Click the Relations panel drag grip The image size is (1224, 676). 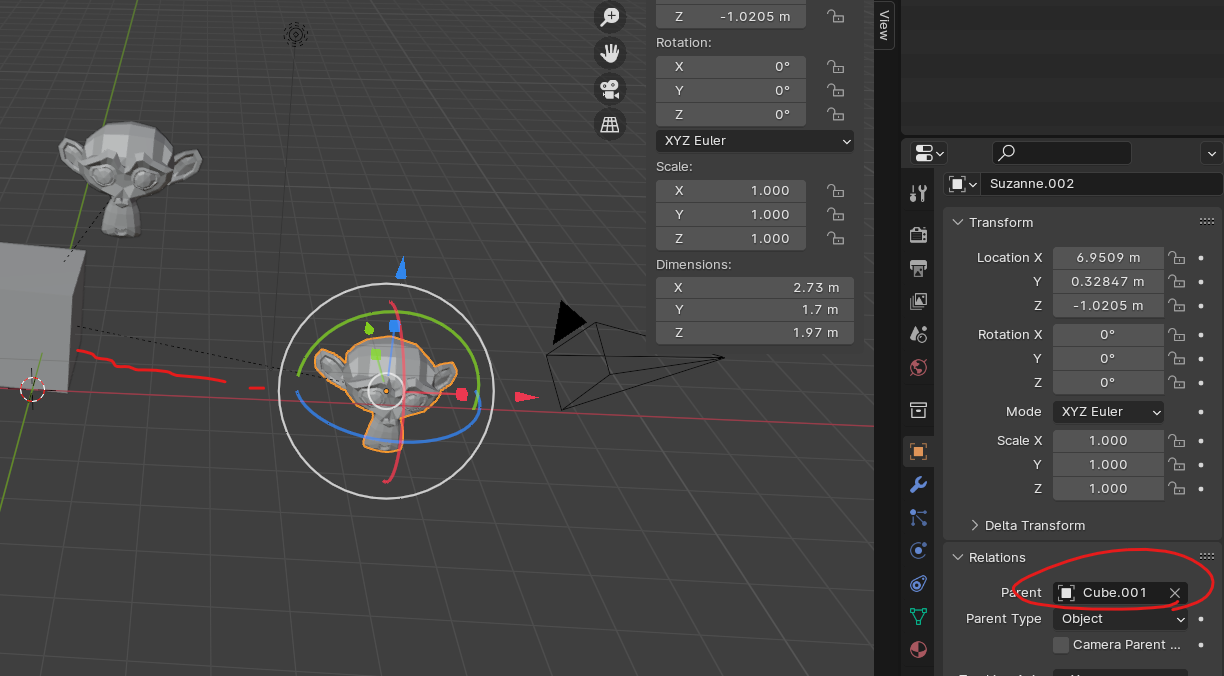point(1207,557)
